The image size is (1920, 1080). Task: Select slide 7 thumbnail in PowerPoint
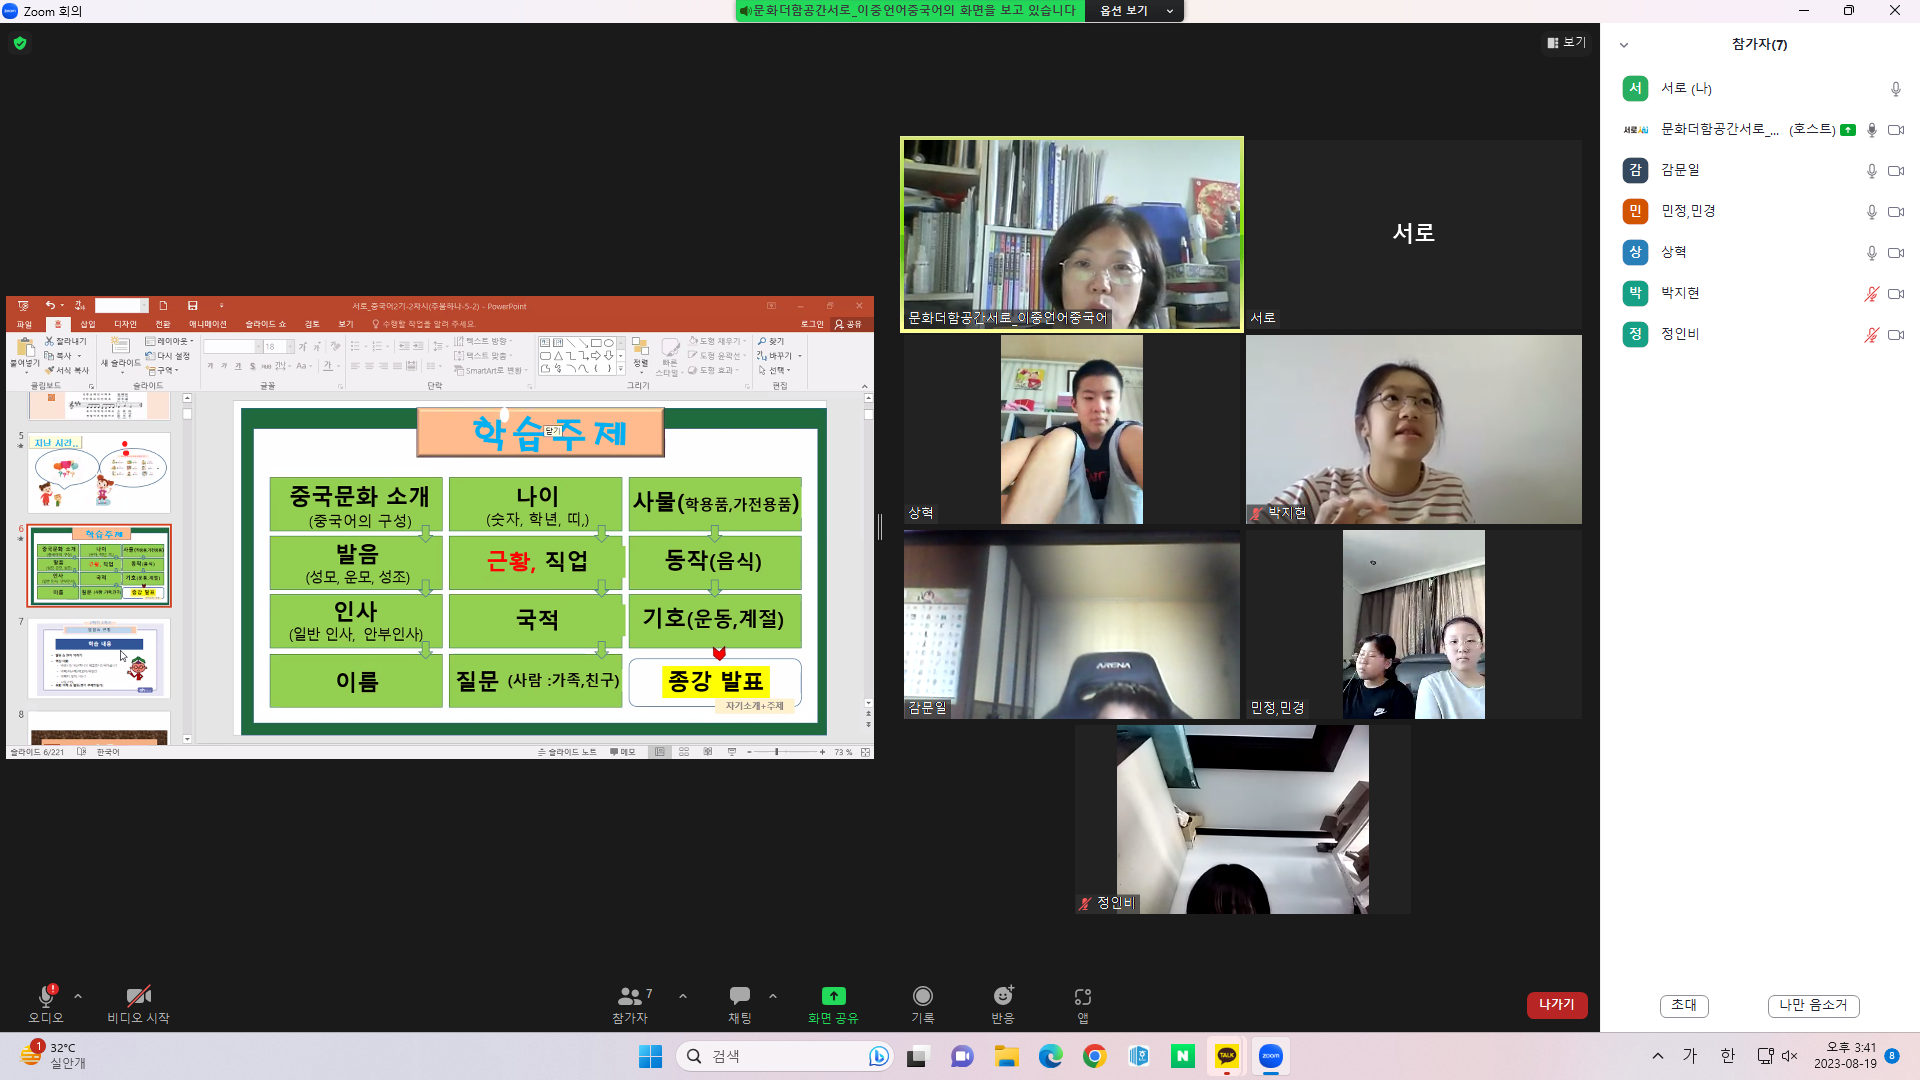coord(99,658)
